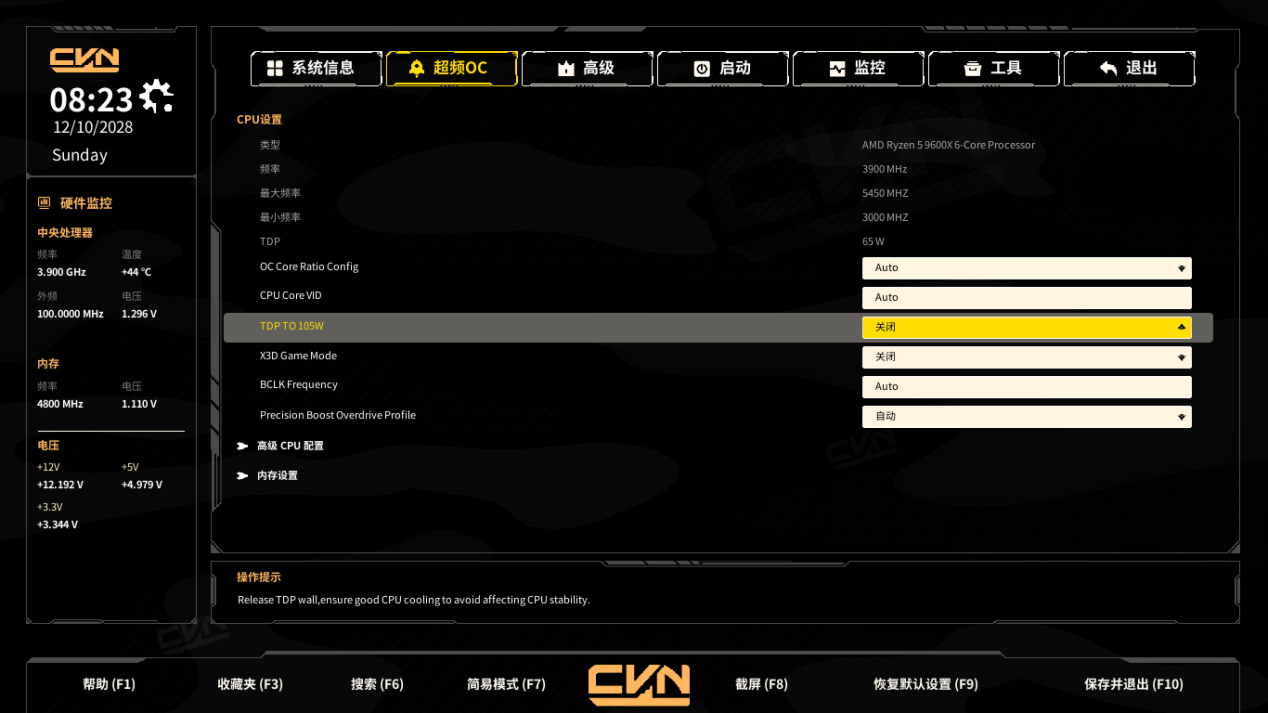Viewport: 1268px width, 713px height.
Task: Click 恢复默认设置 (F9) button
Action: [926, 684]
